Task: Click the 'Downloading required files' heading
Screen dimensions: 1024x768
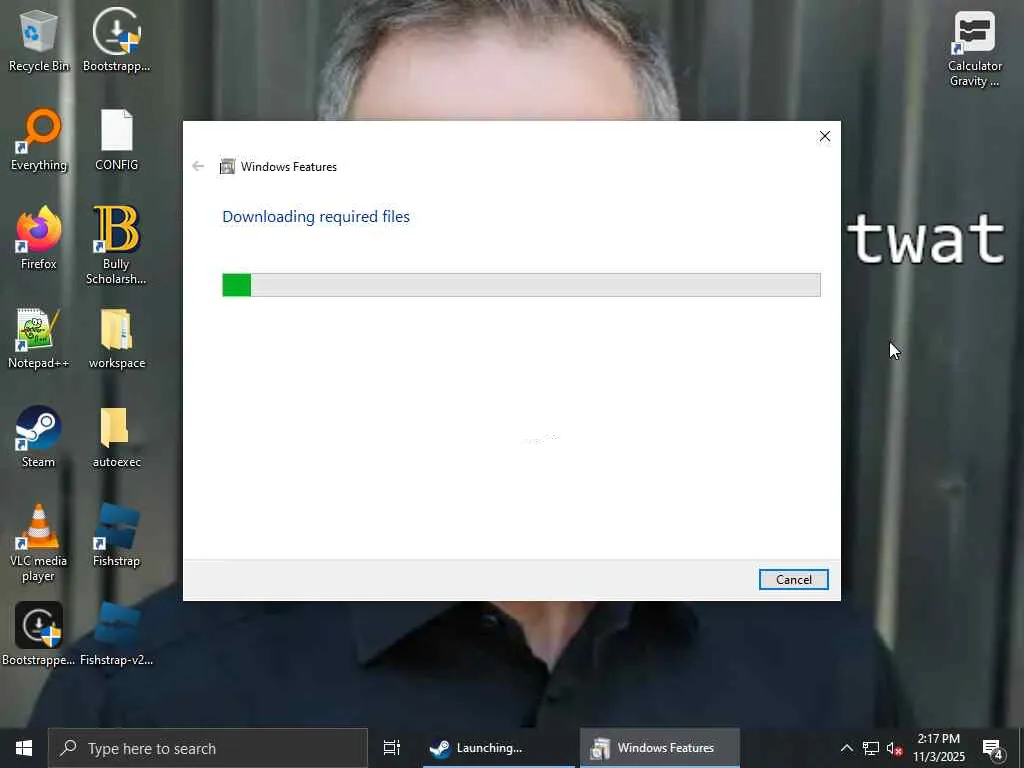Action: pos(316,216)
